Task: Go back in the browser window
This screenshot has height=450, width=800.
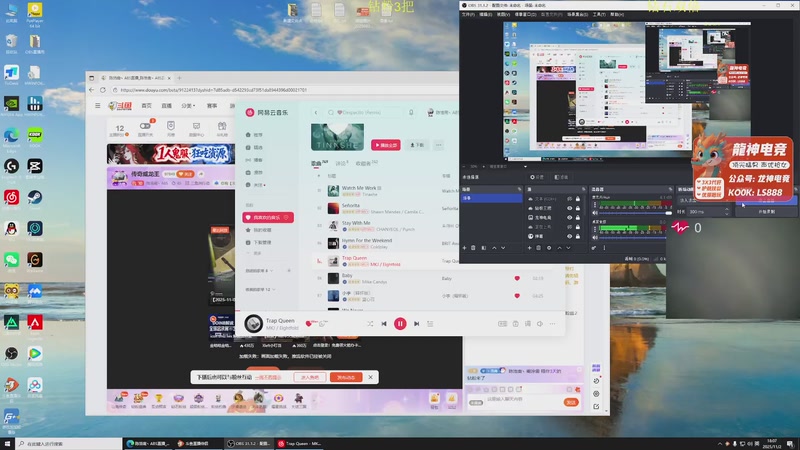Action: (91, 90)
